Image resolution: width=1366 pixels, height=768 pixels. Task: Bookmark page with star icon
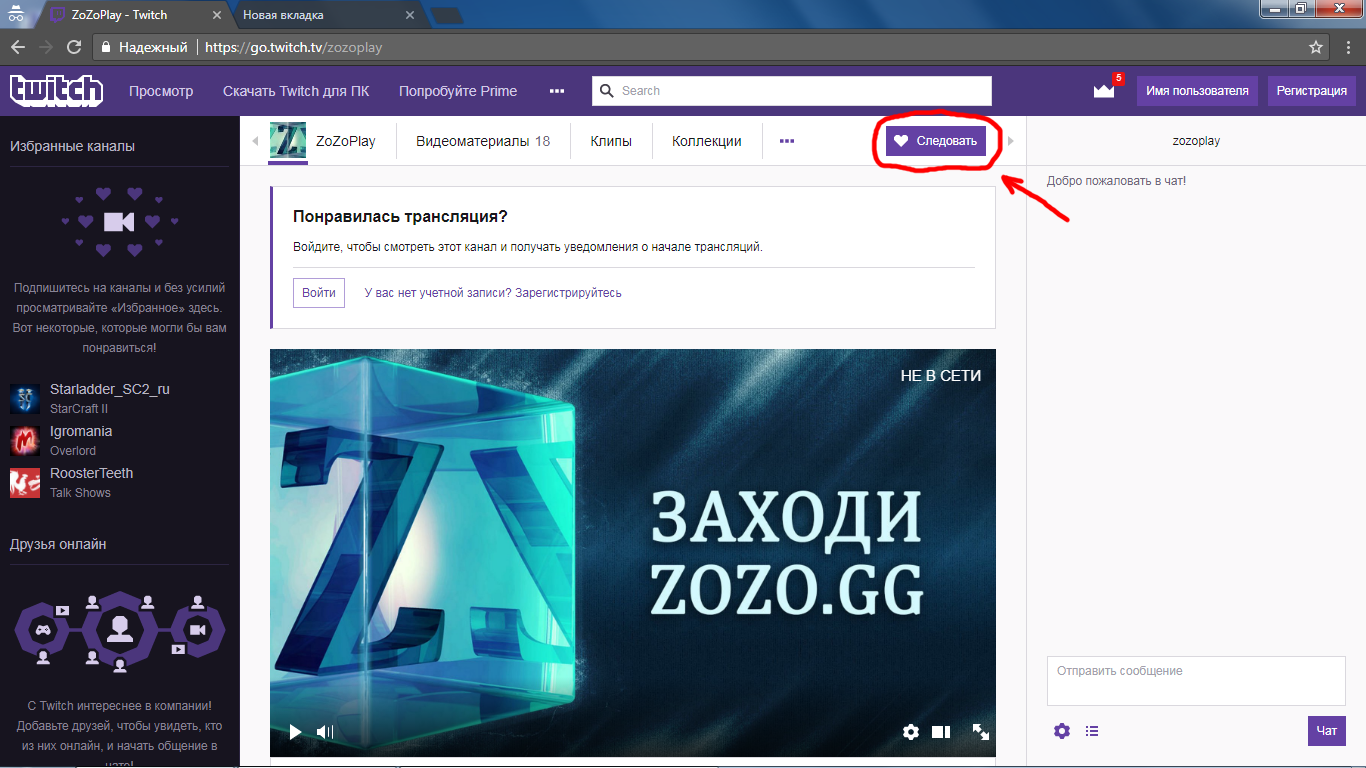[1316, 47]
